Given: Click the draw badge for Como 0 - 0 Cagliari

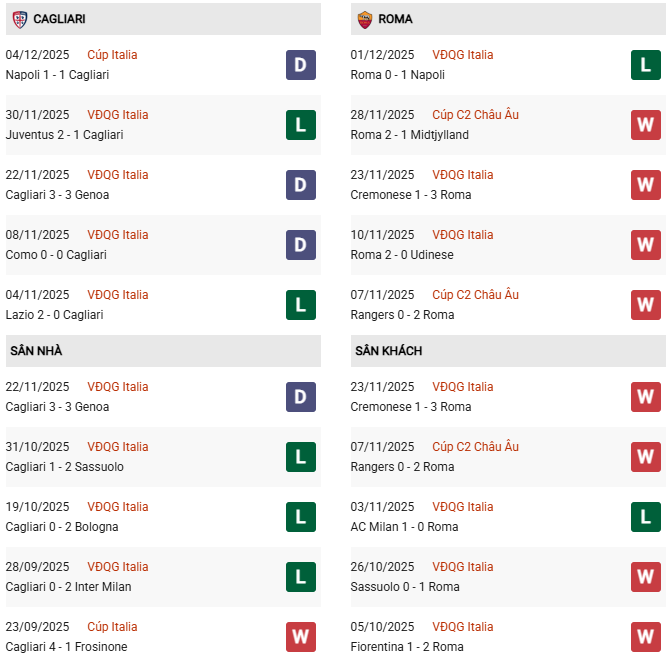Looking at the screenshot, I should coord(300,245).
